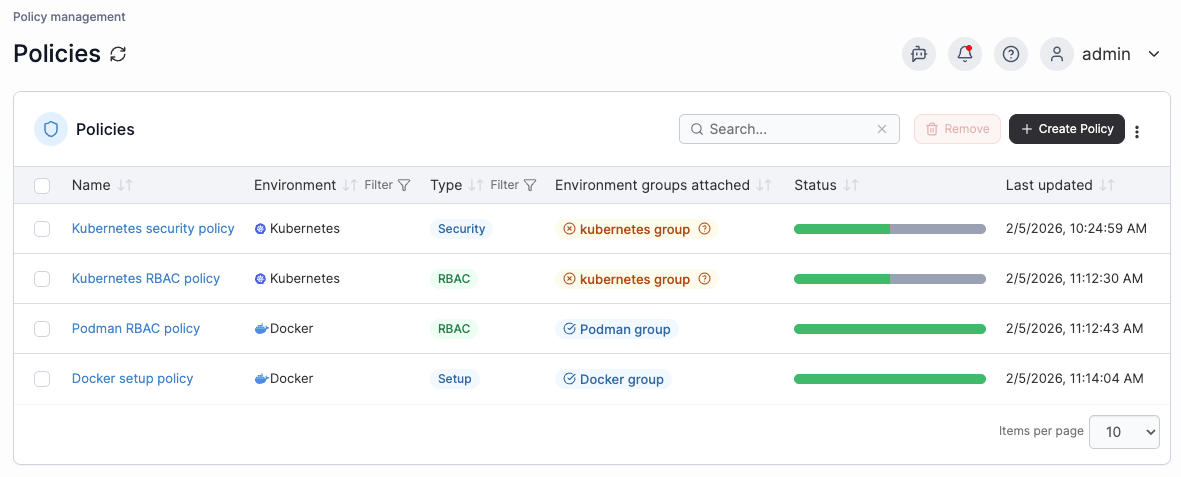This screenshot has width=1181, height=477.
Task: Open the kebab menu beside Create Policy
Action: coord(1137,130)
